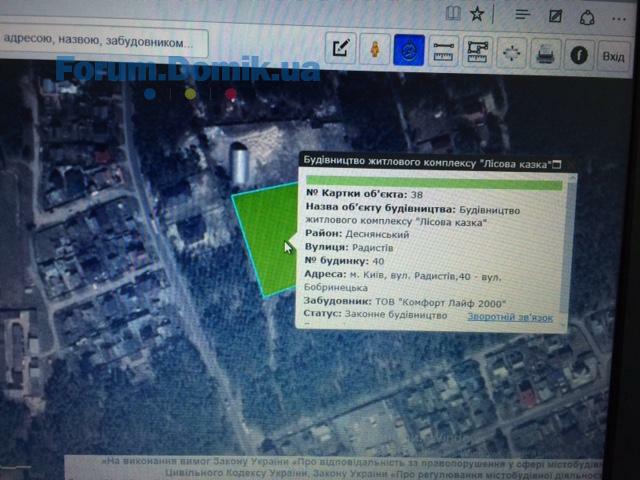Activate the orange street view pegman
The height and width of the screenshot is (480, 640).
coord(375,49)
